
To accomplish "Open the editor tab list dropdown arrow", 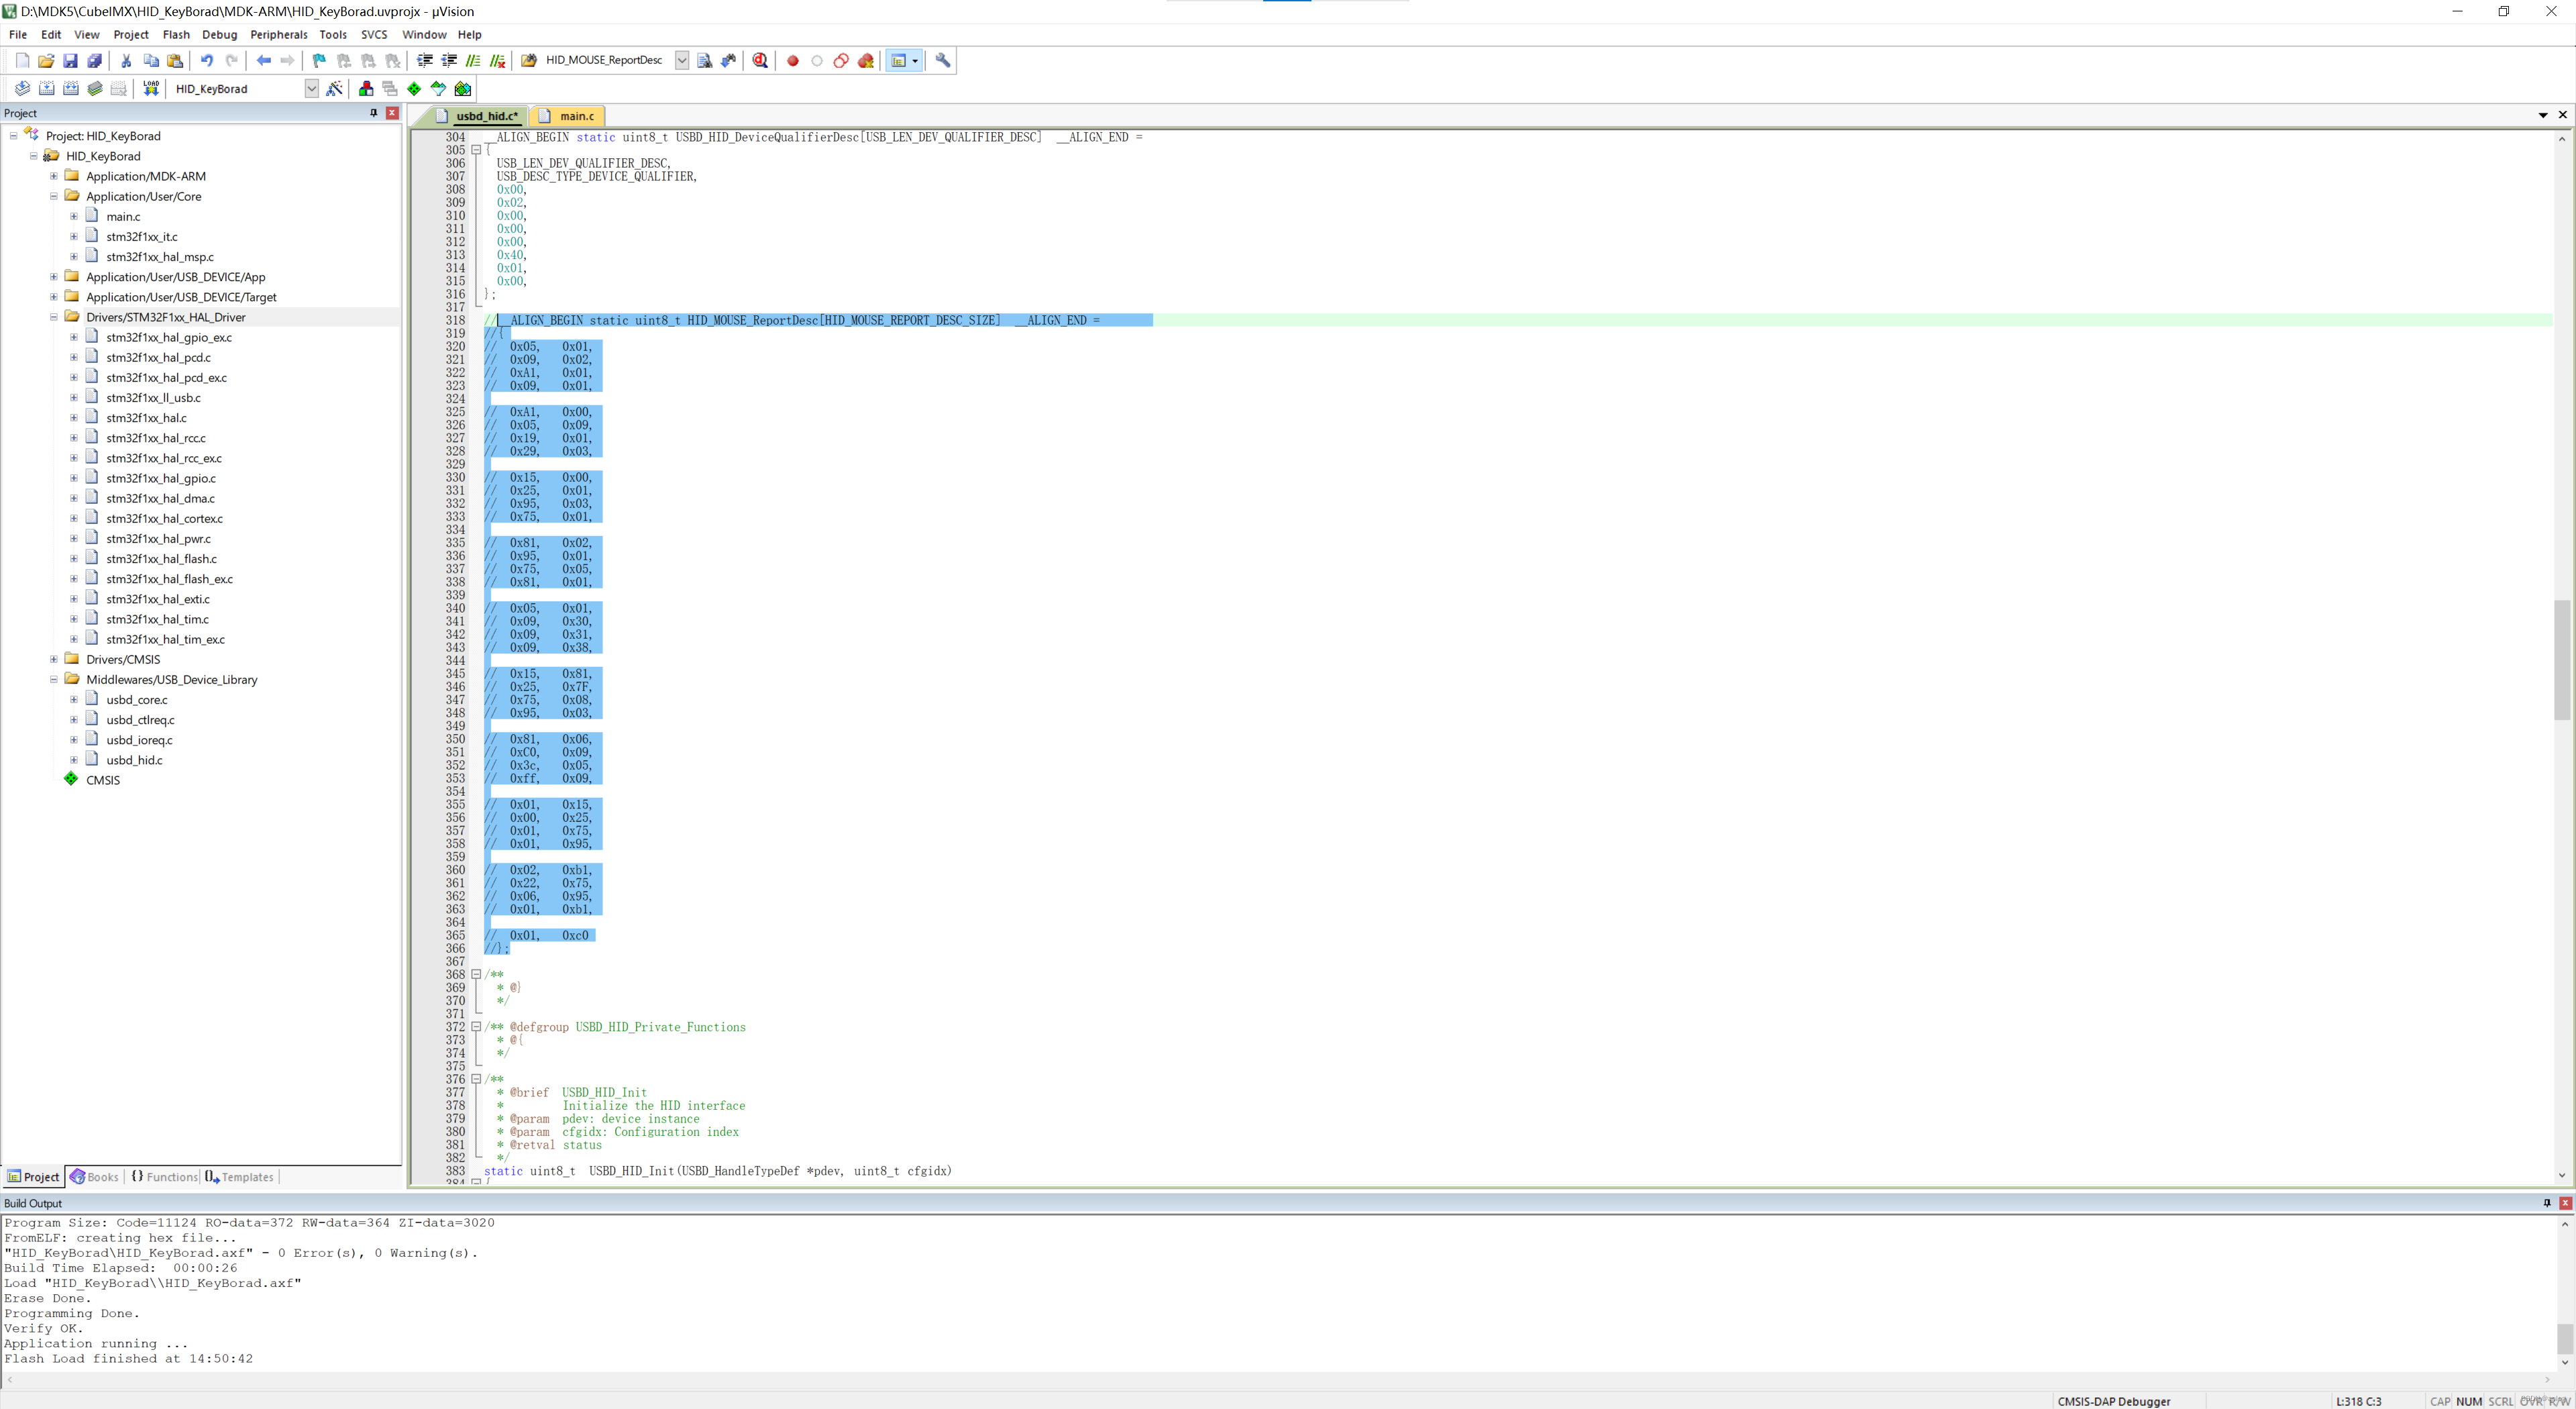I will click(x=2542, y=115).
